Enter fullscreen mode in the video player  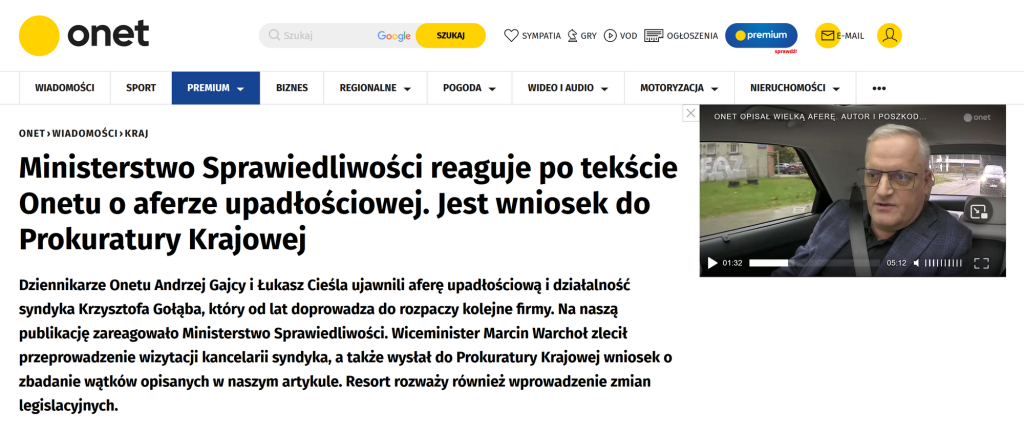click(x=981, y=264)
